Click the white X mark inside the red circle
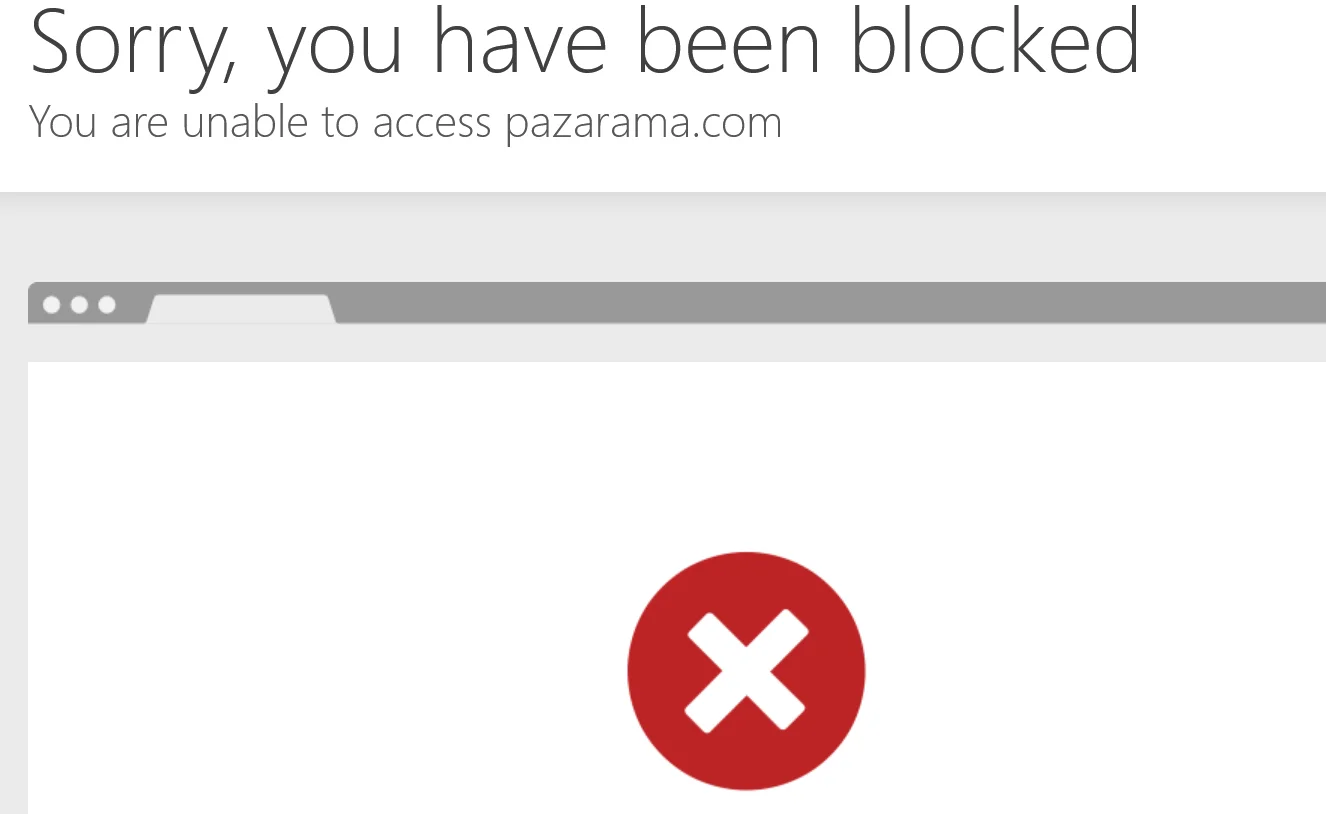Viewport: 1326px width, 814px height. tap(746, 671)
